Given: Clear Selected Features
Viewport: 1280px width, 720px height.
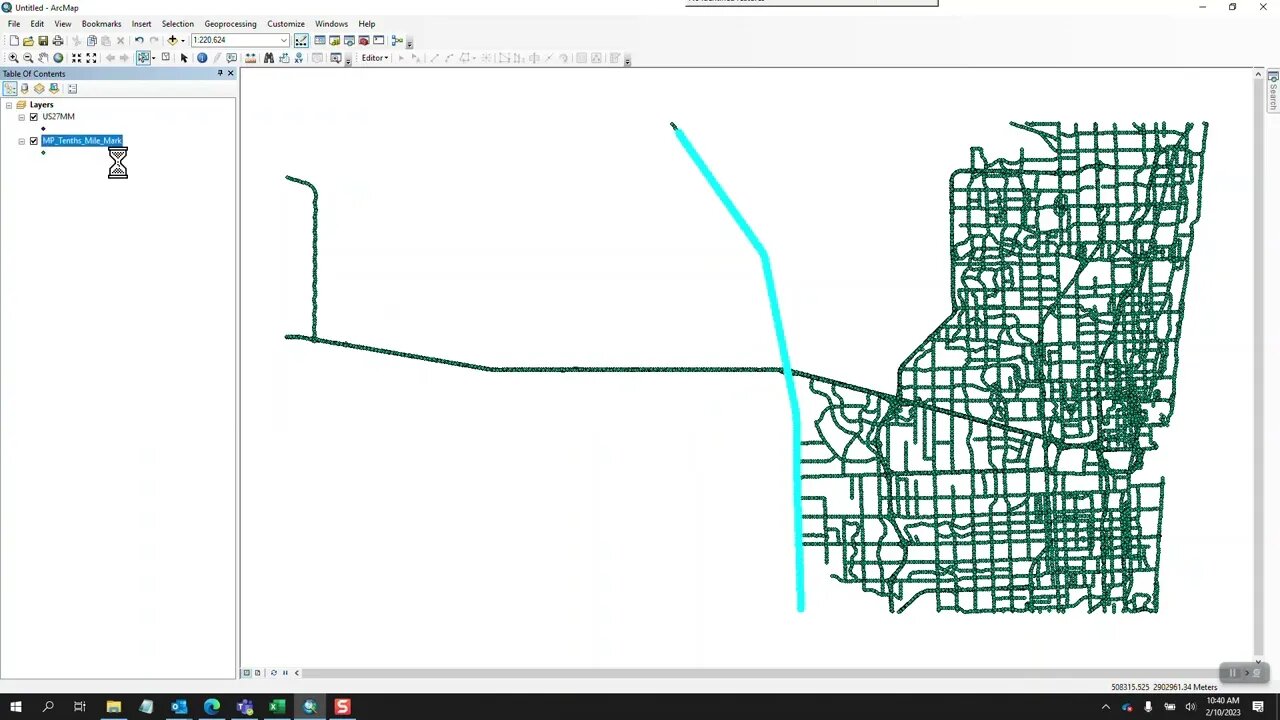Looking at the screenshot, I should point(166,57).
